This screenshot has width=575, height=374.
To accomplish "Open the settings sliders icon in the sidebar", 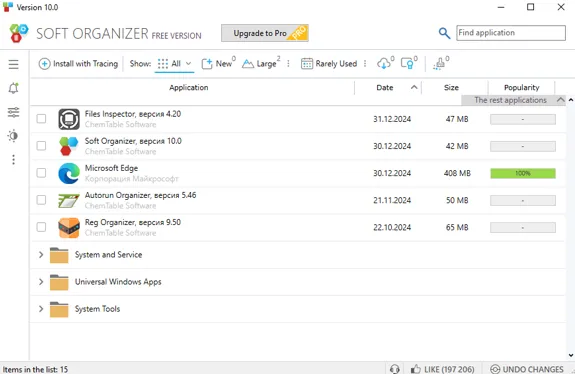I will pos(14,112).
